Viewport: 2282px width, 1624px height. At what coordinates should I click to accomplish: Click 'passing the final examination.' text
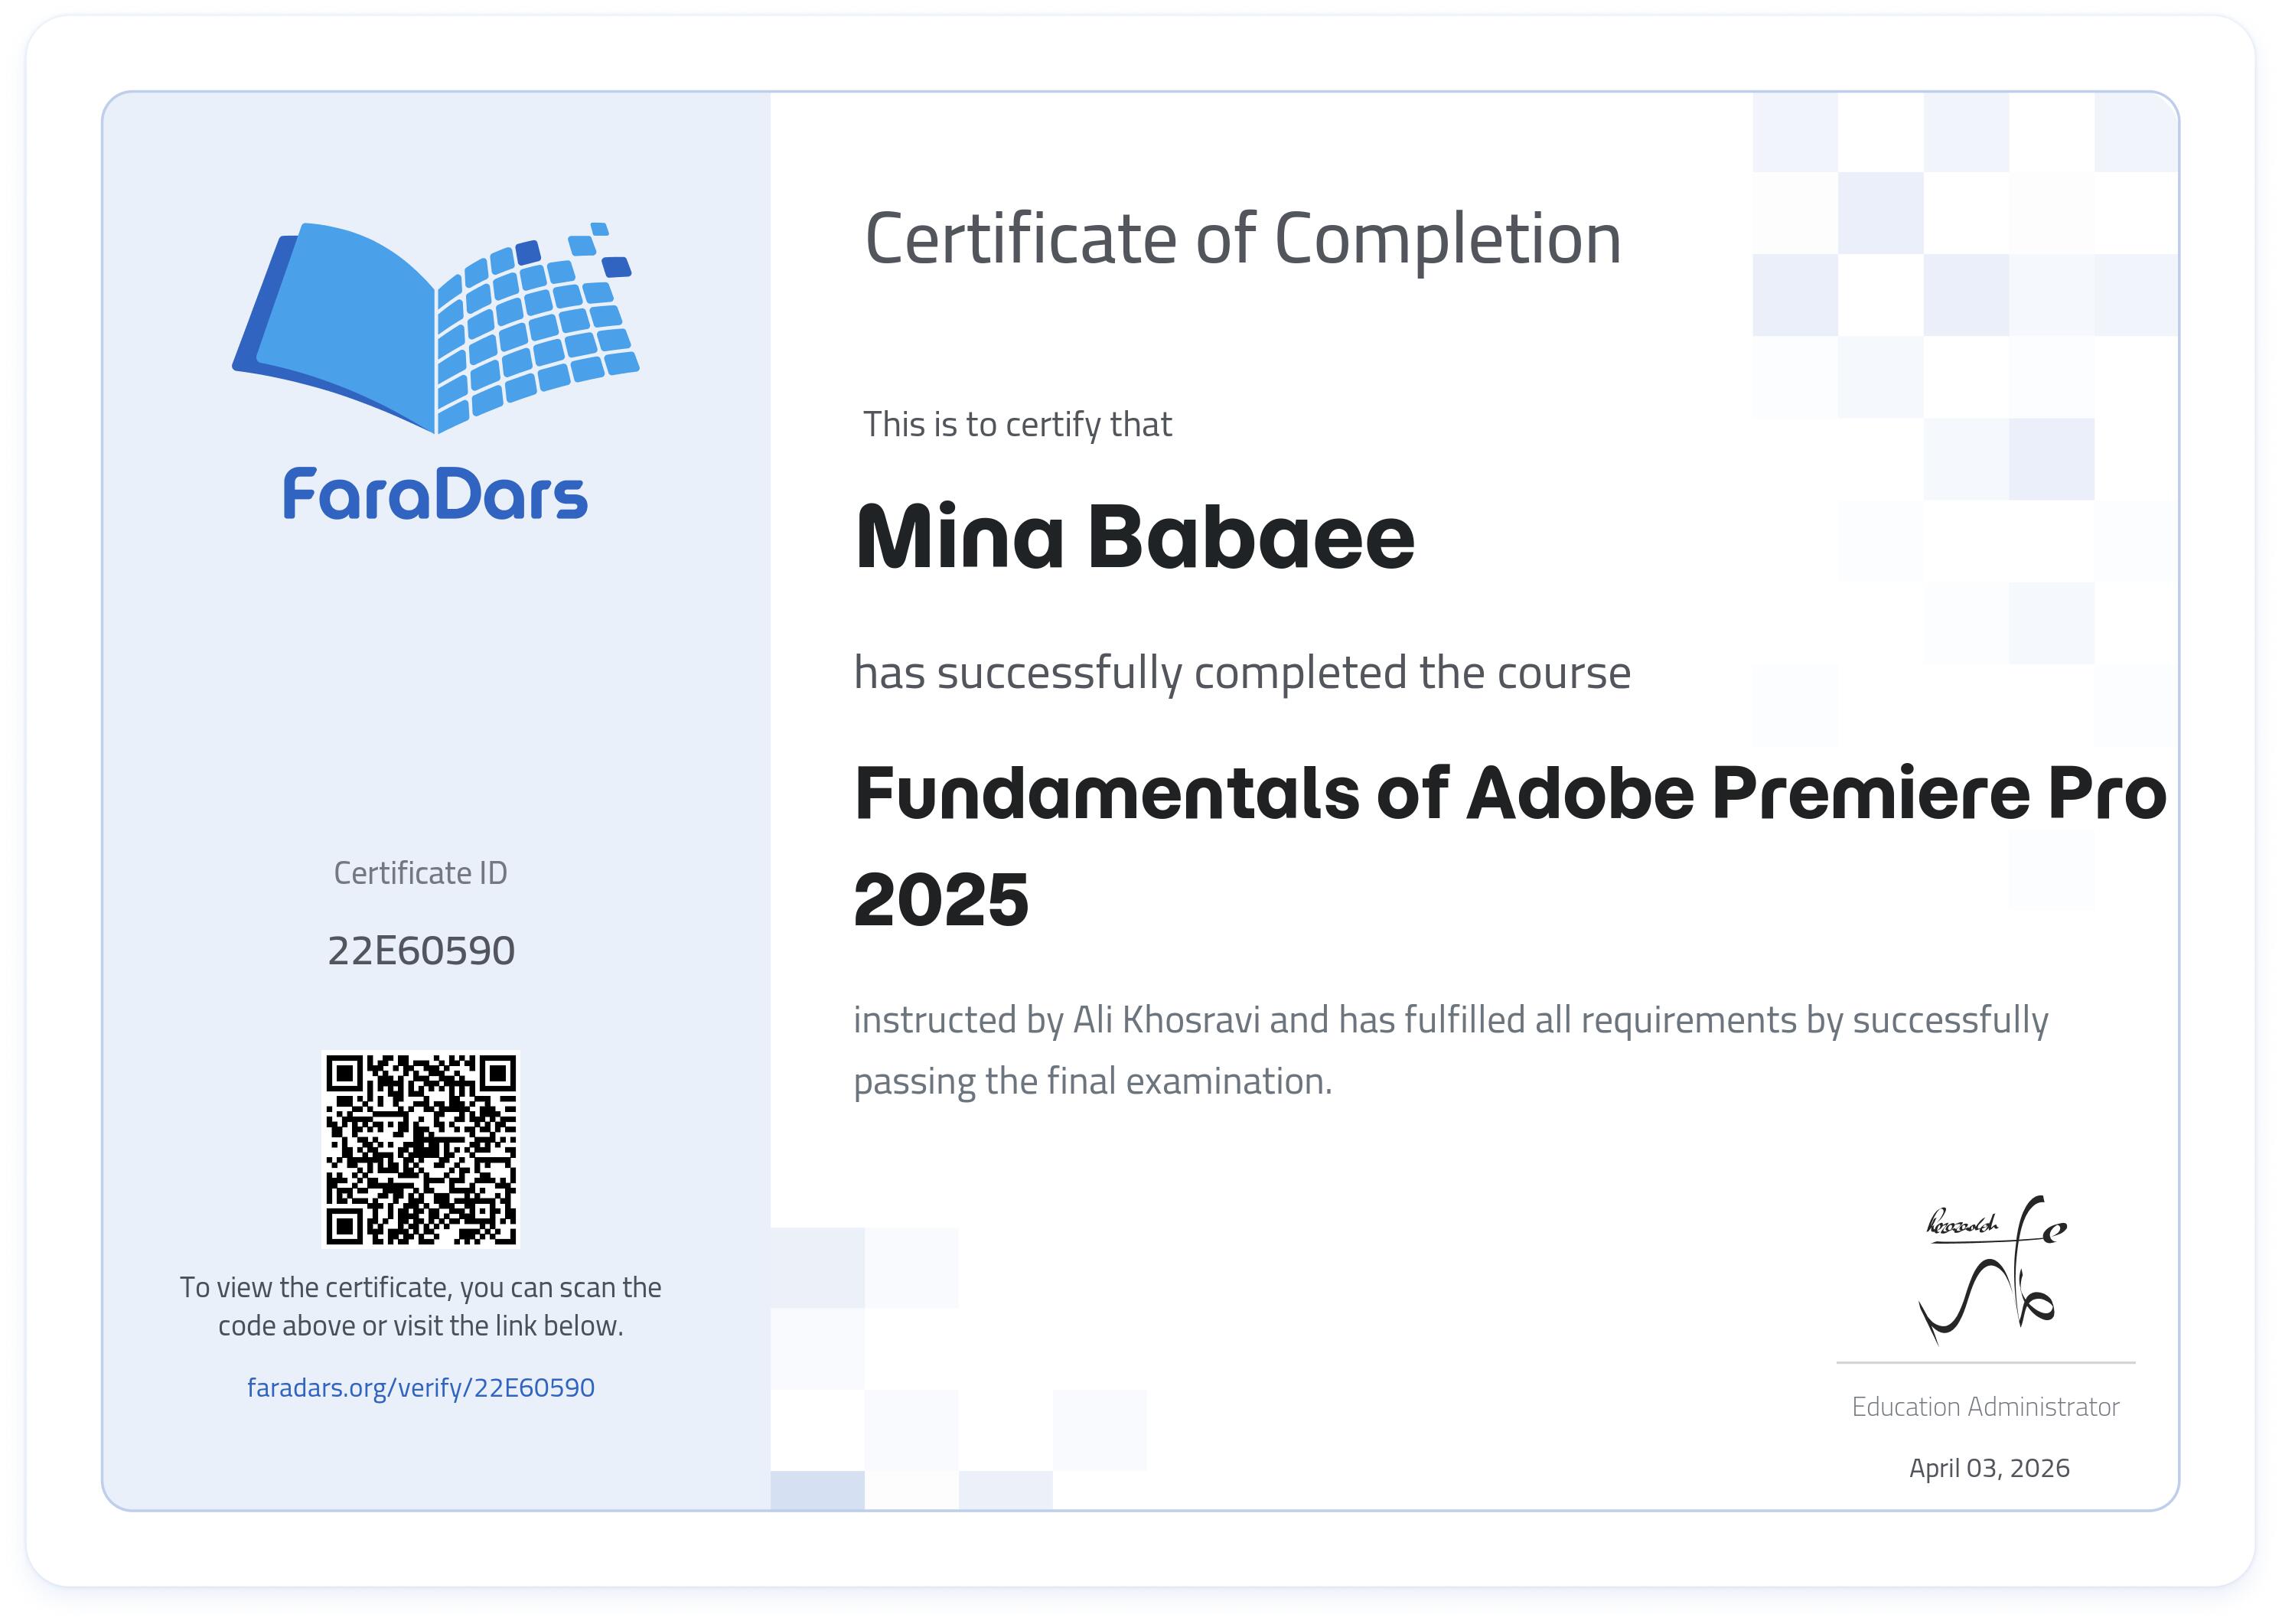(x=1092, y=1082)
